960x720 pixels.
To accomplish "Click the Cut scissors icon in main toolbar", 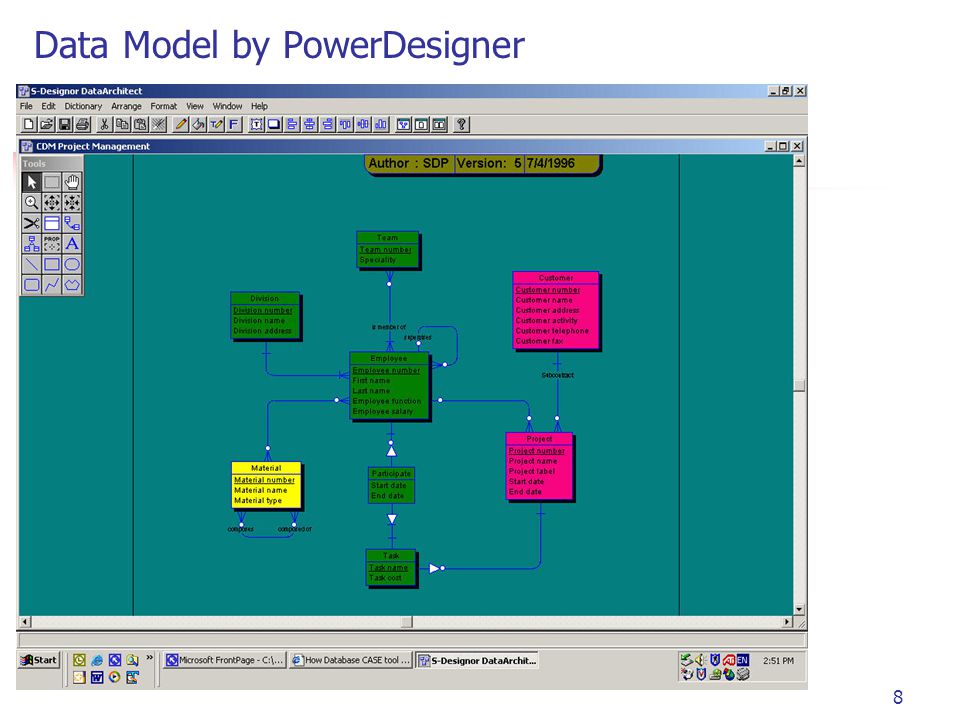I will click(105, 125).
